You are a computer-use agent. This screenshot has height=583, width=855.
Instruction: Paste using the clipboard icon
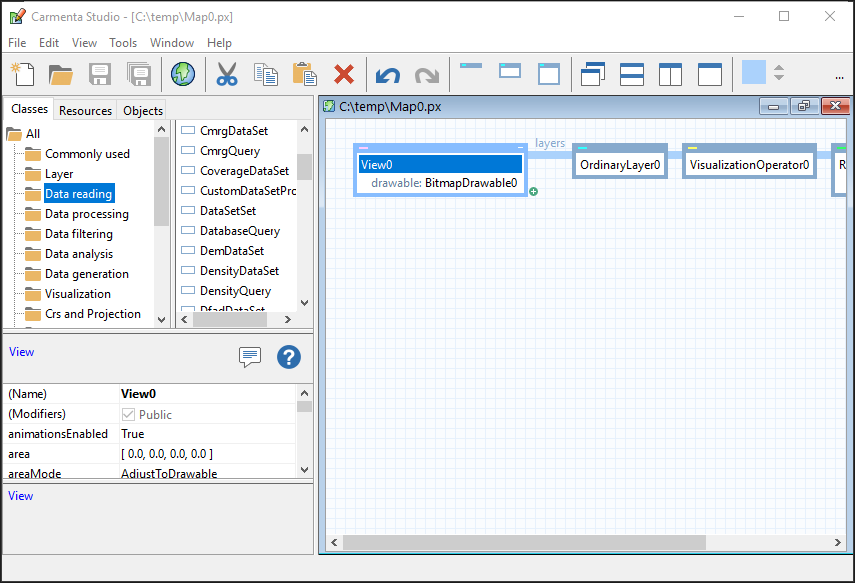tap(304, 74)
